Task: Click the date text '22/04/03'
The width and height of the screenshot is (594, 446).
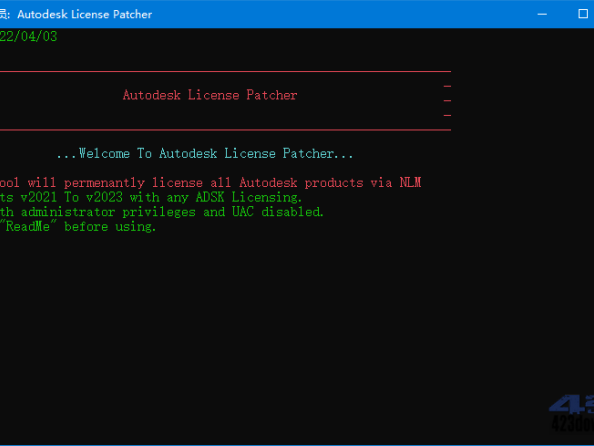Action: tap(28, 36)
